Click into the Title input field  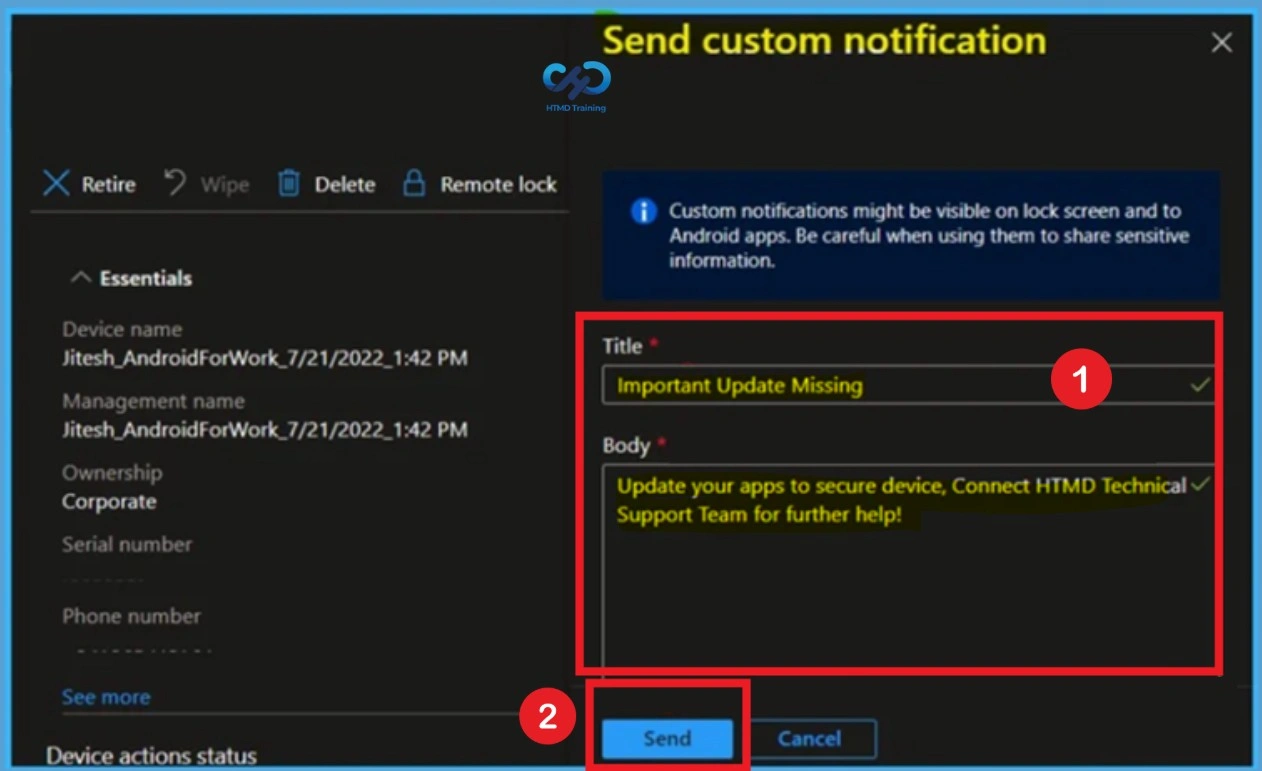pos(908,385)
